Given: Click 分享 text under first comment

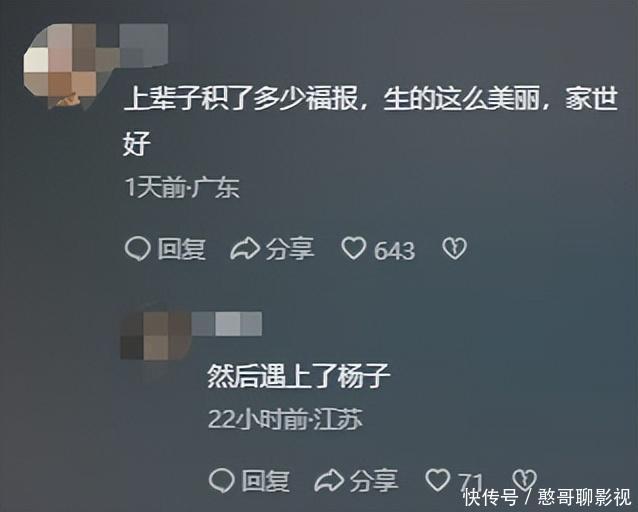Looking at the screenshot, I should tap(290, 249).
